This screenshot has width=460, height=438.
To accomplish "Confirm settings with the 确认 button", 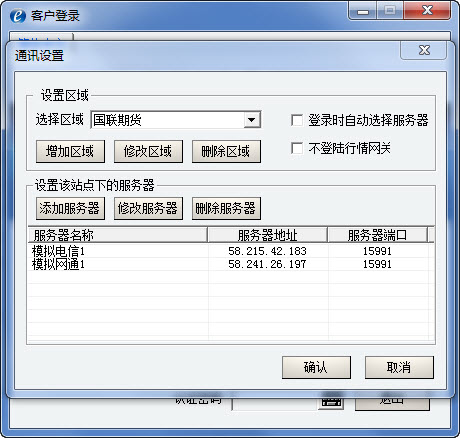I will tap(316, 367).
